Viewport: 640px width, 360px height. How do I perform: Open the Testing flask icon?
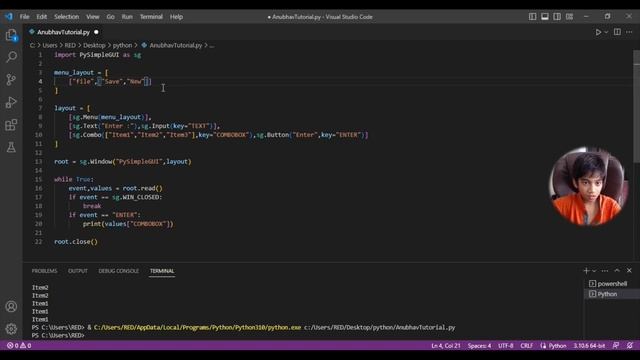point(11,147)
